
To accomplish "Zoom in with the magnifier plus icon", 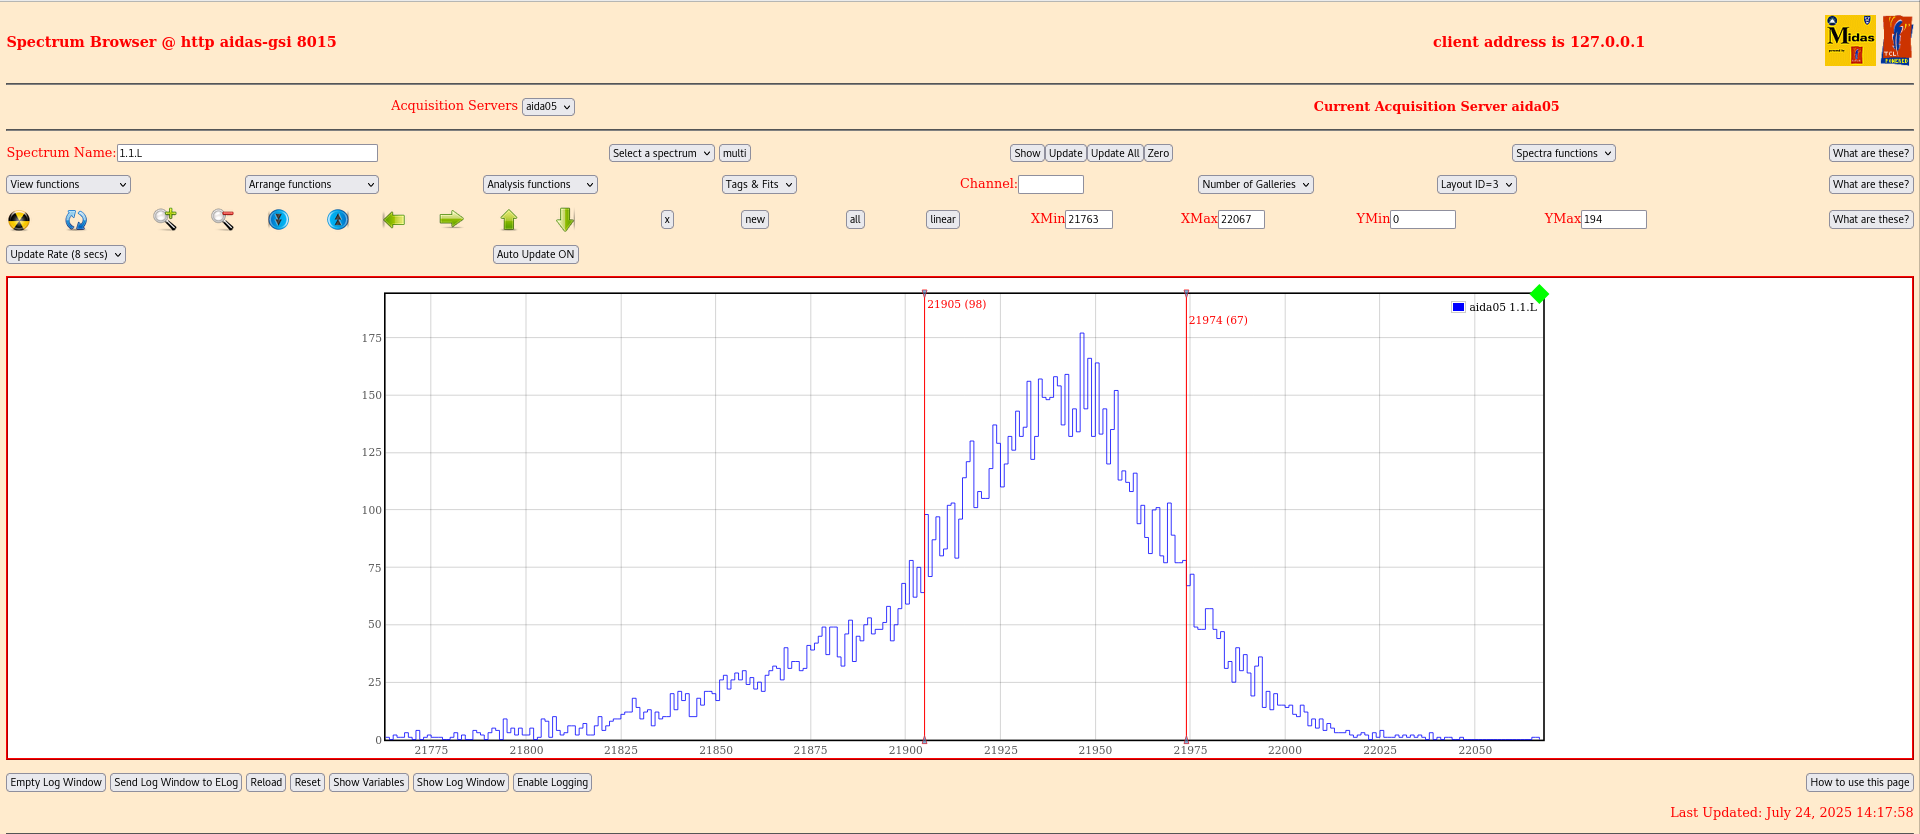I will click(x=165, y=219).
